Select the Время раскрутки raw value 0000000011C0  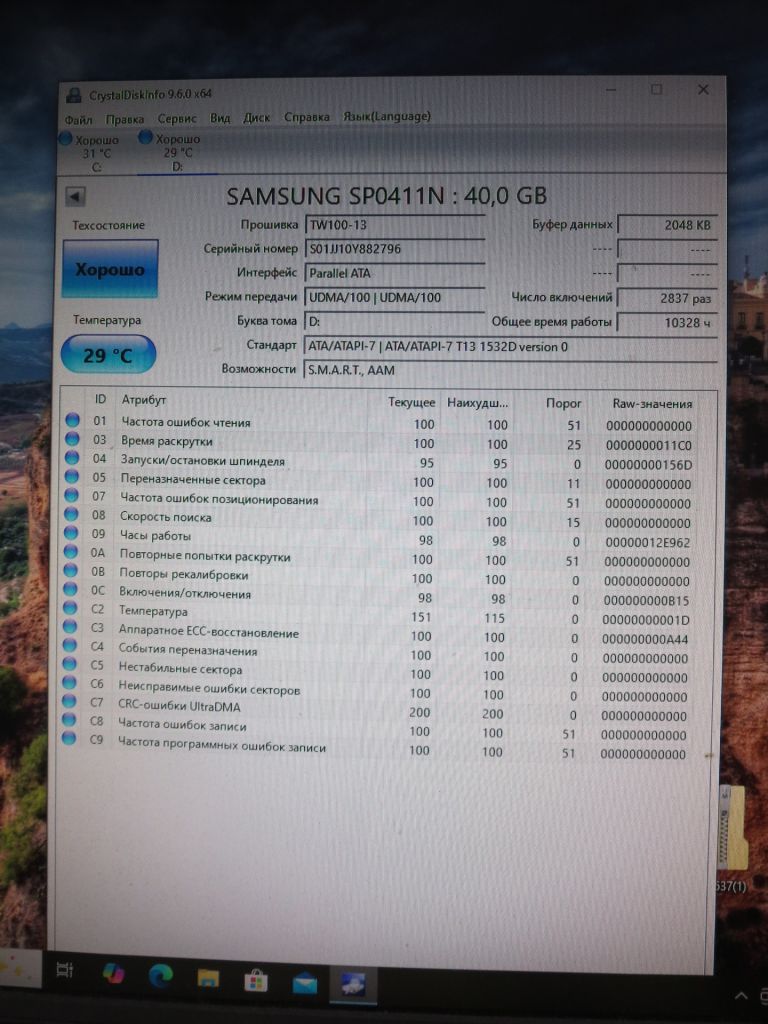coord(648,445)
